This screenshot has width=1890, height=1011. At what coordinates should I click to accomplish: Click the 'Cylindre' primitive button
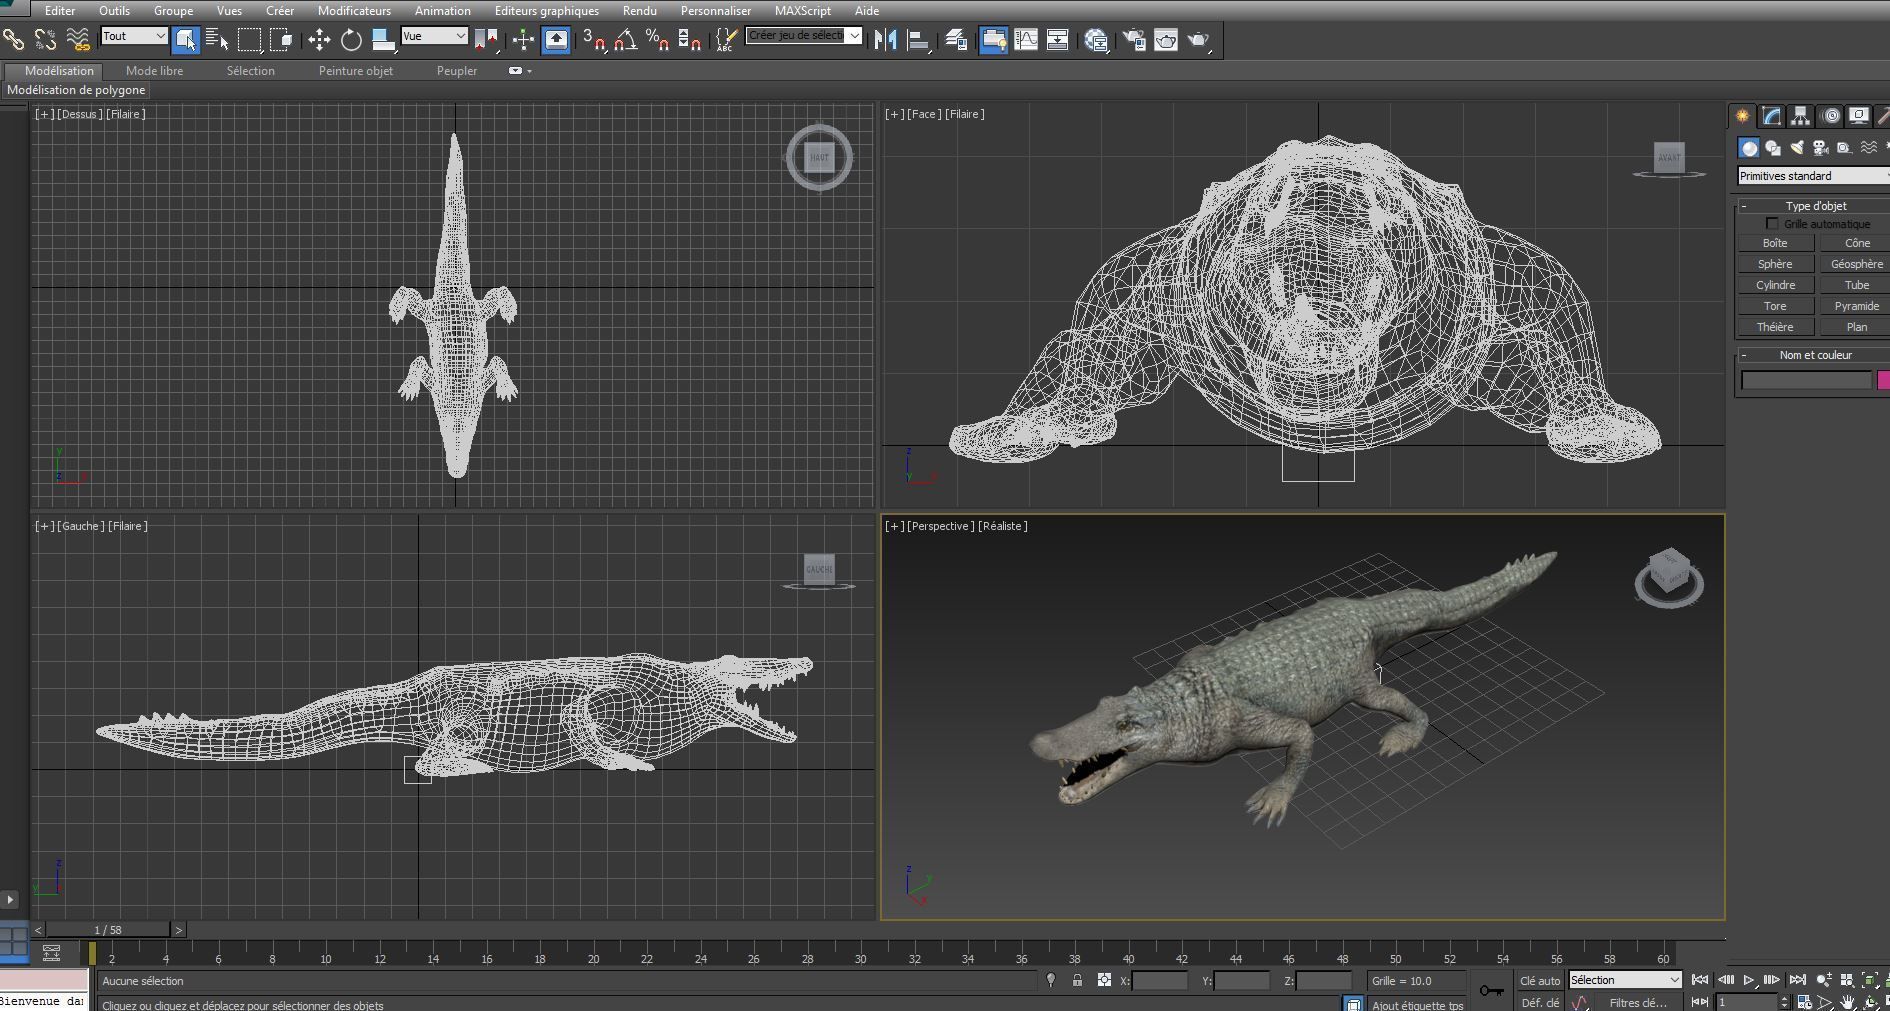click(x=1775, y=285)
